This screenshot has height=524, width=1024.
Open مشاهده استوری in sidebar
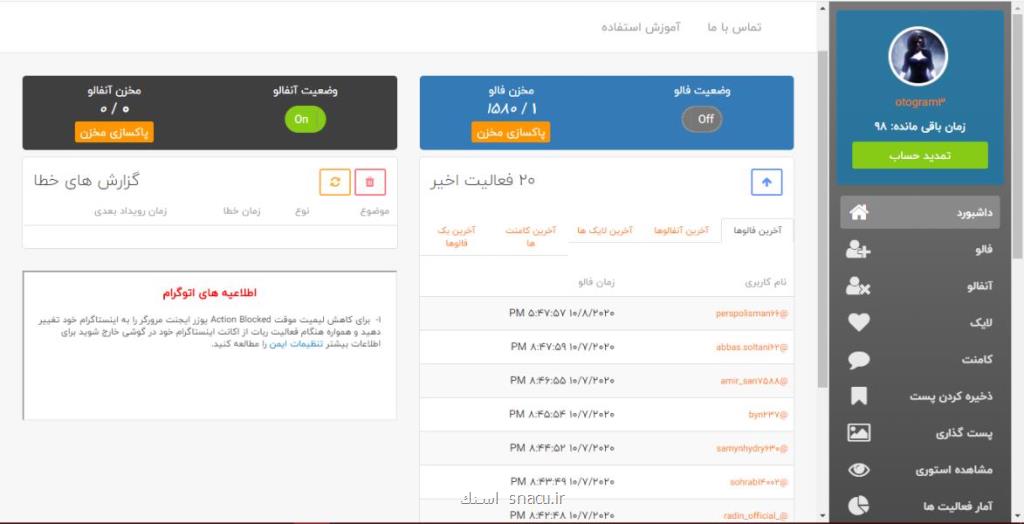click(920, 469)
